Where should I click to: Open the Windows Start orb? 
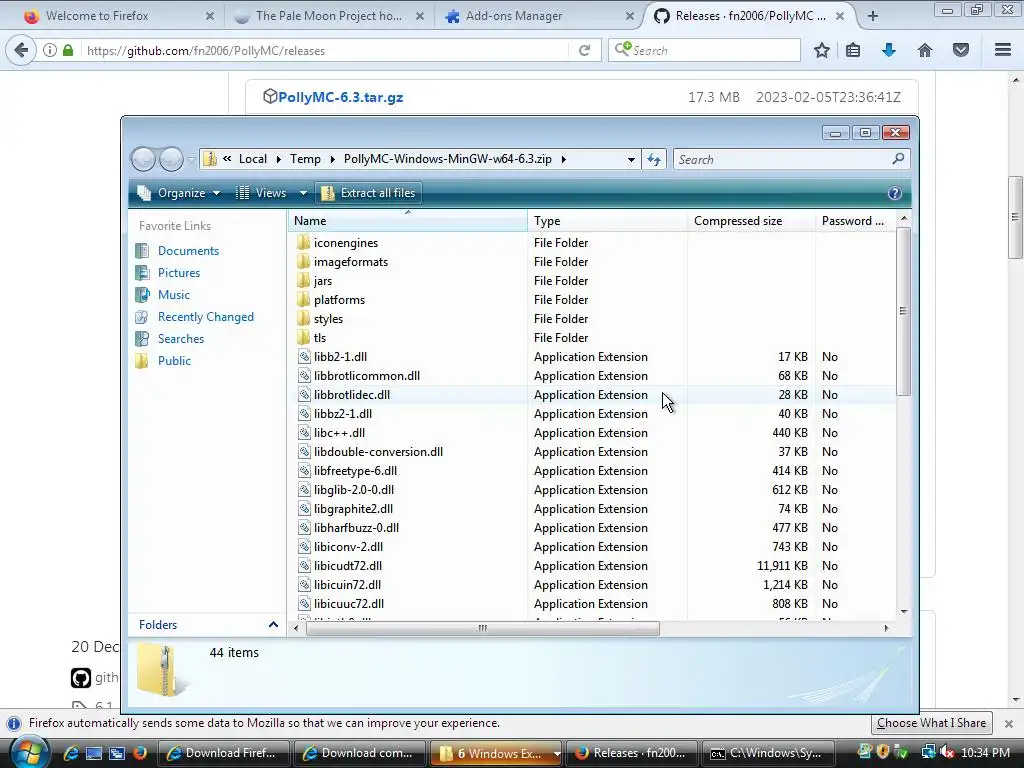[29, 752]
